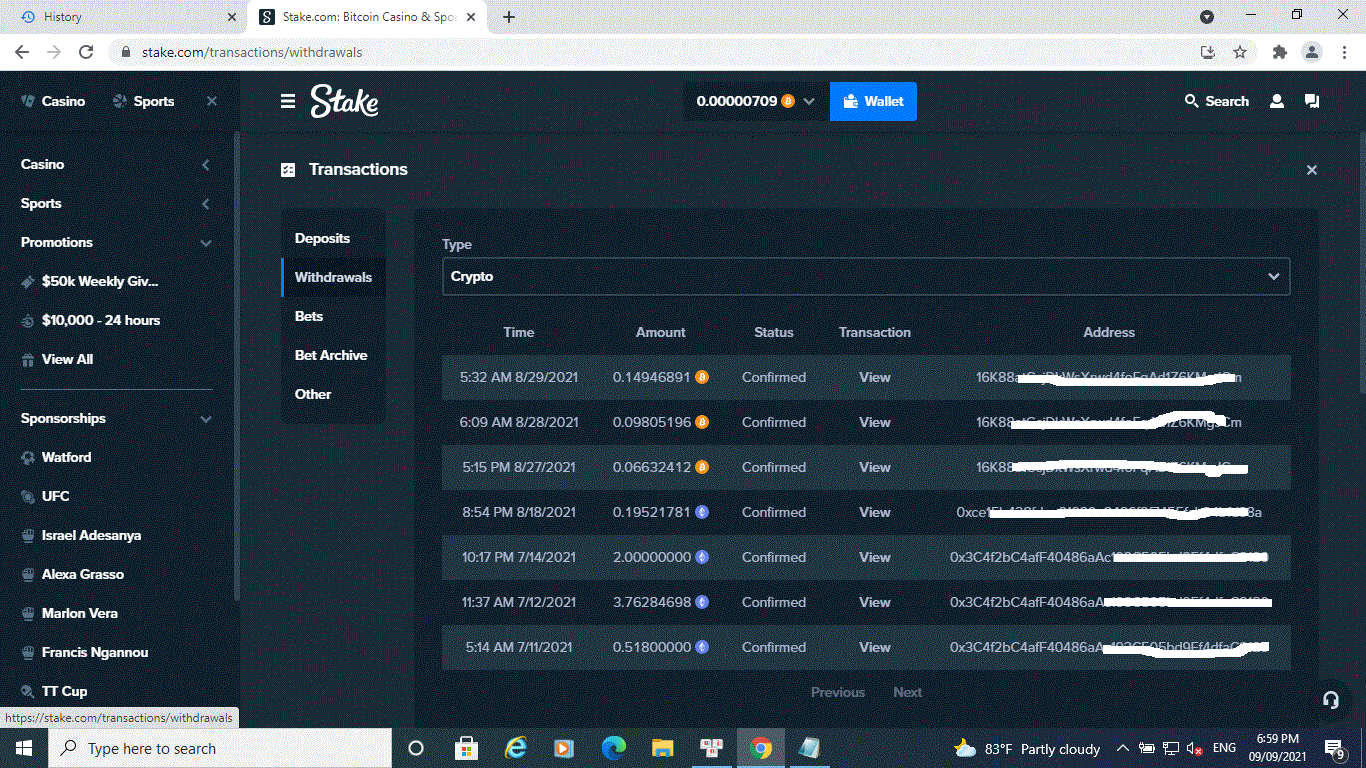The height and width of the screenshot is (768, 1366).
Task: Click the Chrome icon on the taskbar
Action: 761,748
